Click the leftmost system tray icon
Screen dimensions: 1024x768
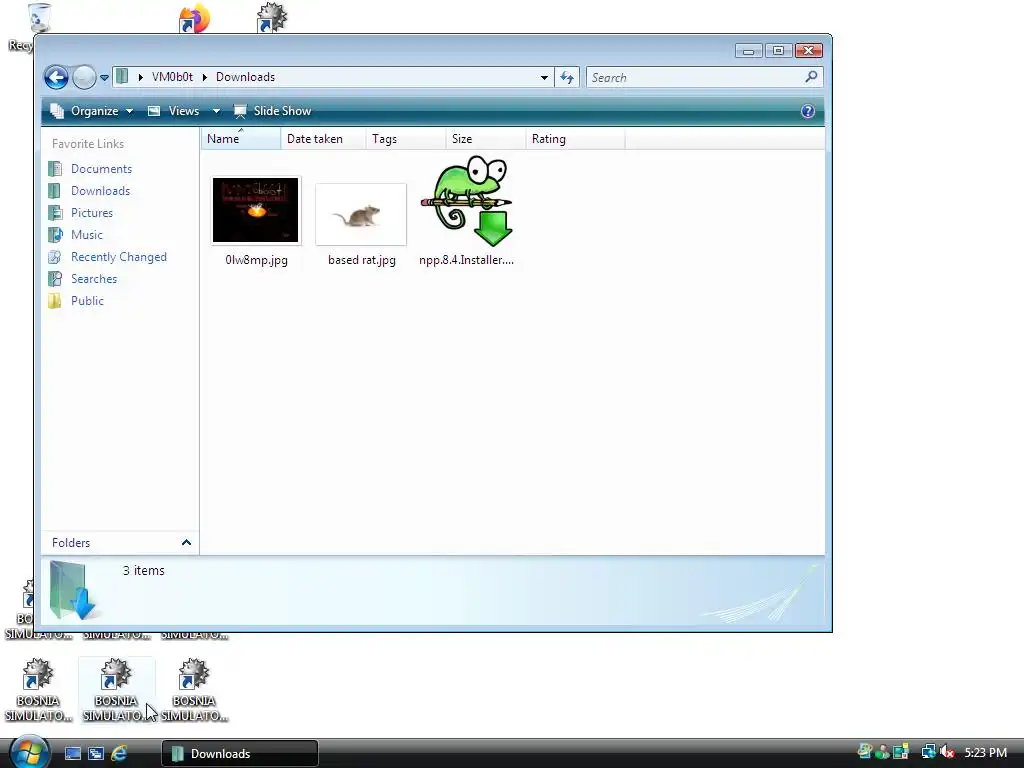coord(865,752)
